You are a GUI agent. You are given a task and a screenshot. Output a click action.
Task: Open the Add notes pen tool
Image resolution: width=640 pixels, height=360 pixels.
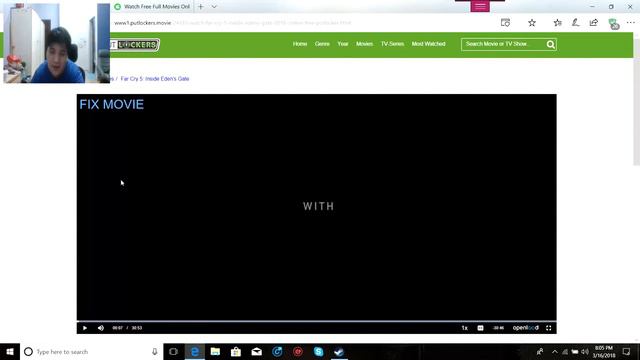(x=576, y=23)
